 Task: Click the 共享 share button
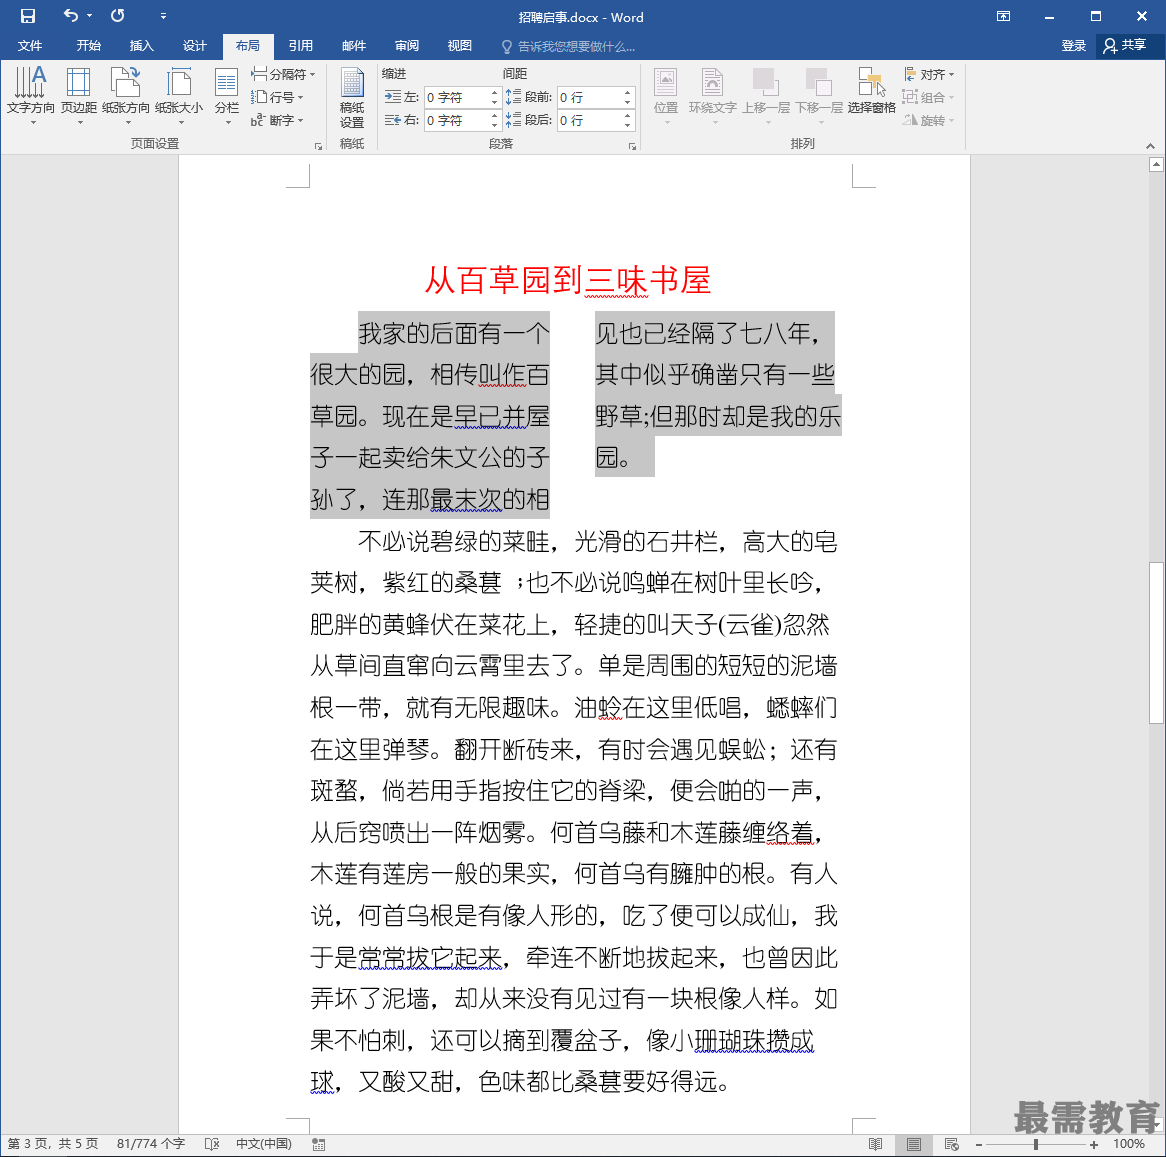point(1125,46)
